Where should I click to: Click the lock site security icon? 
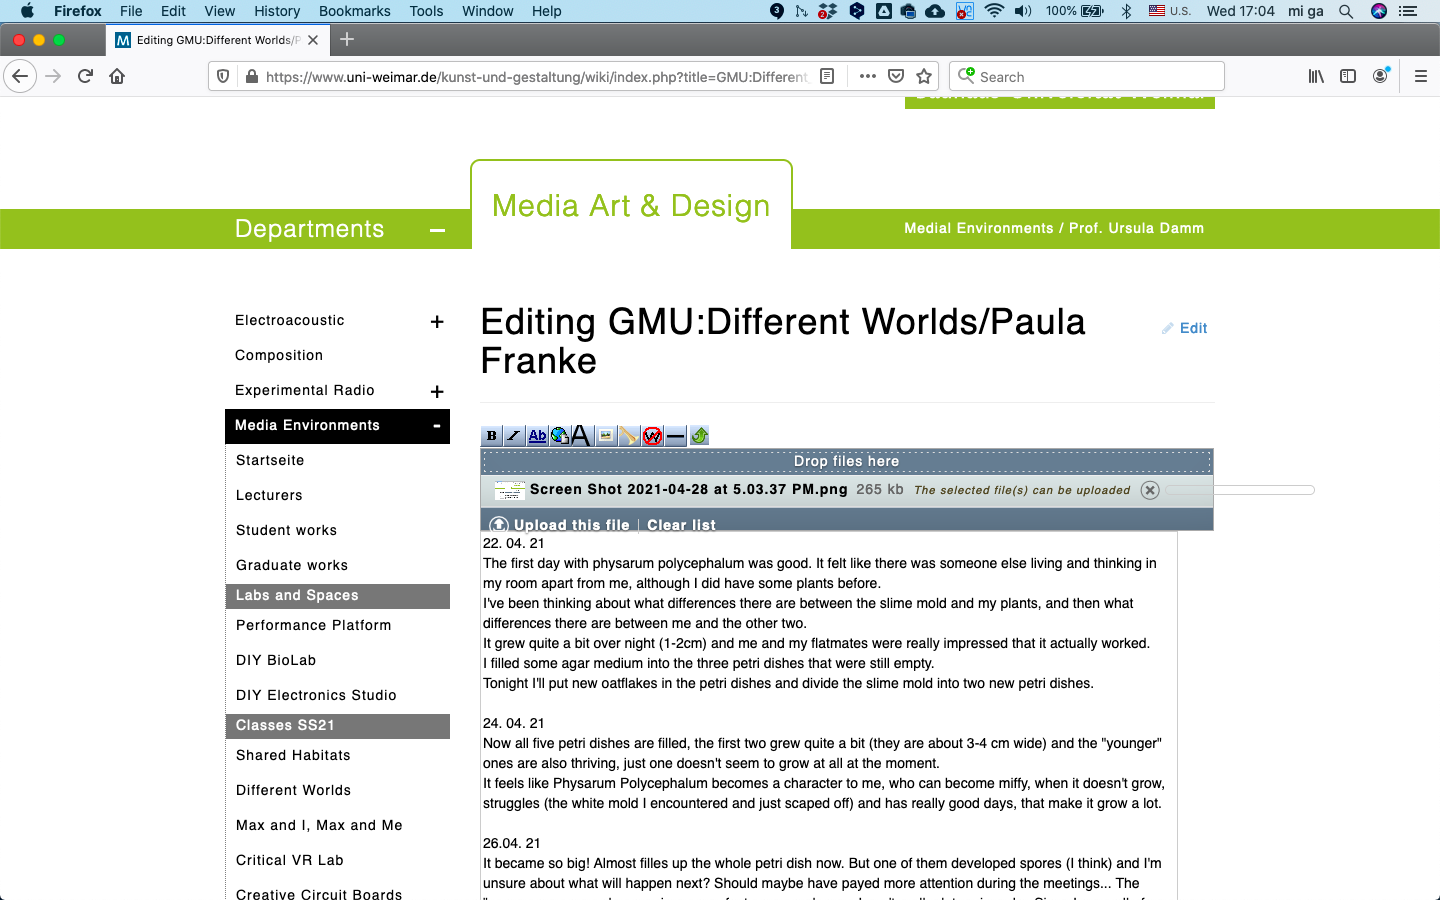(x=251, y=76)
